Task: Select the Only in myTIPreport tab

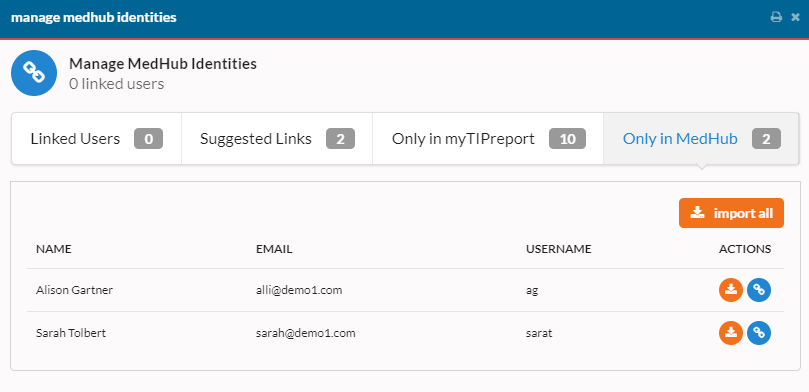Action: tap(488, 139)
